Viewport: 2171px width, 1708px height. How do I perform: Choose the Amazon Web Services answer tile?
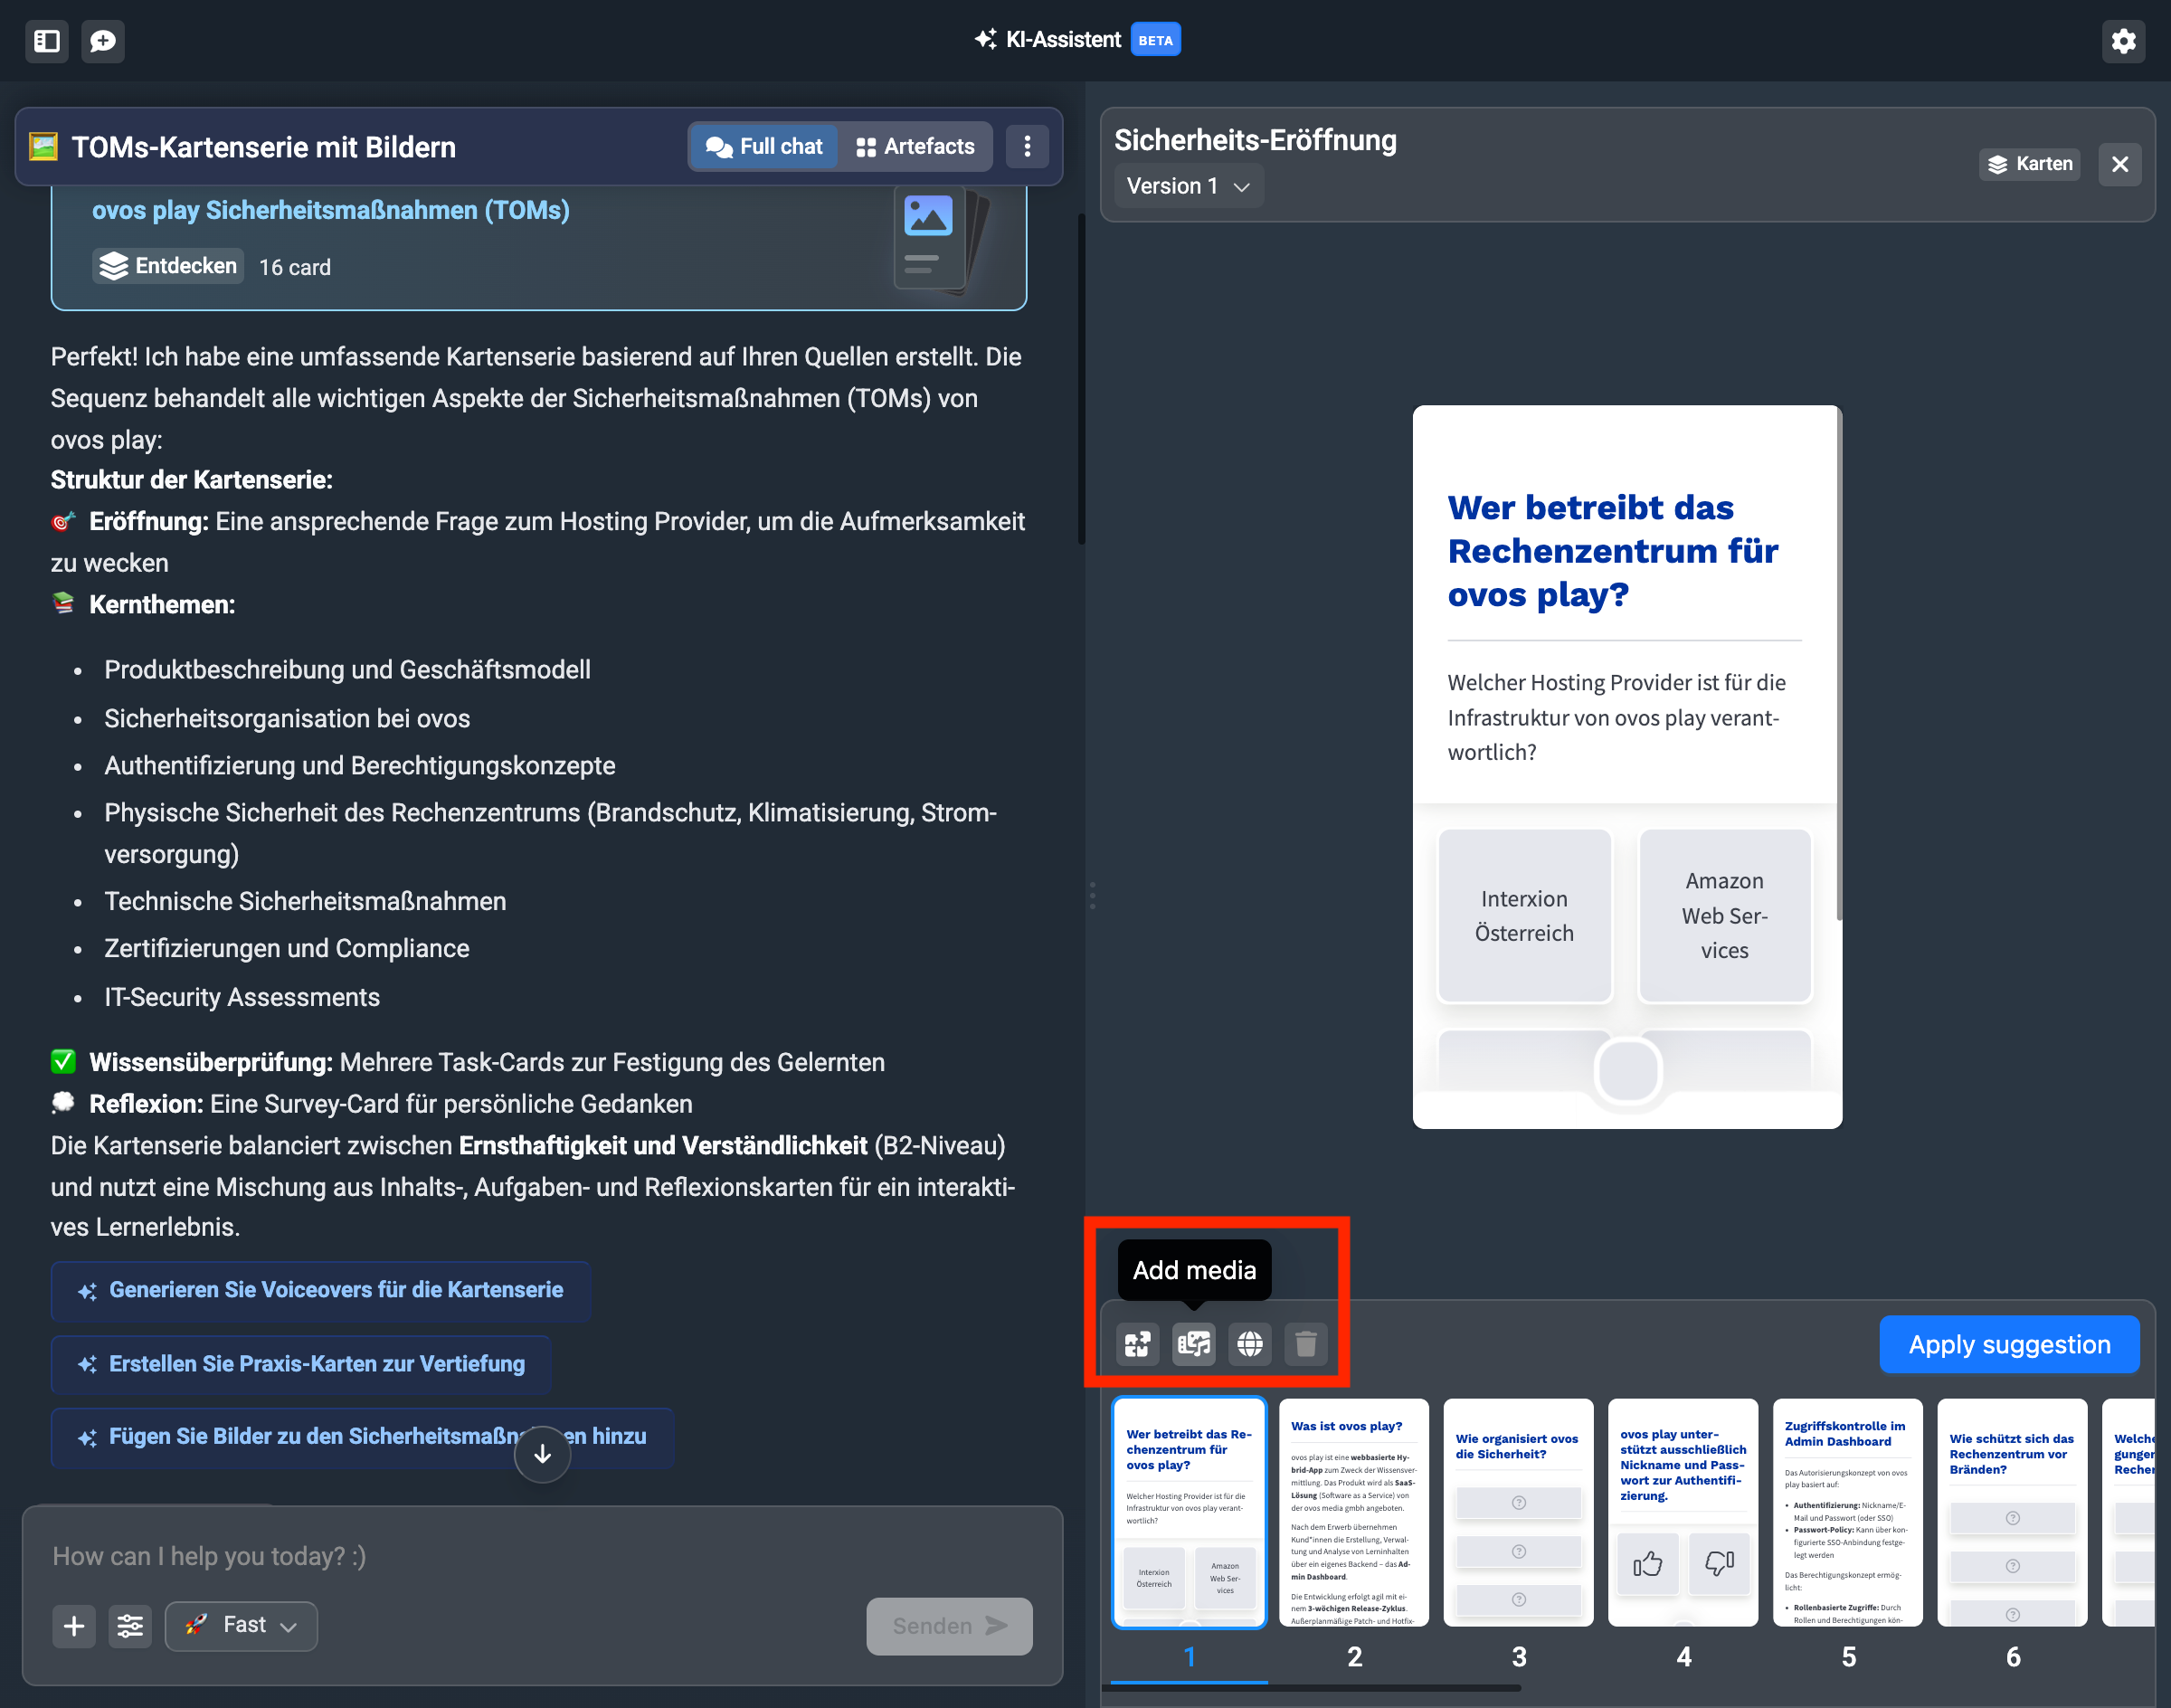[x=1724, y=916]
